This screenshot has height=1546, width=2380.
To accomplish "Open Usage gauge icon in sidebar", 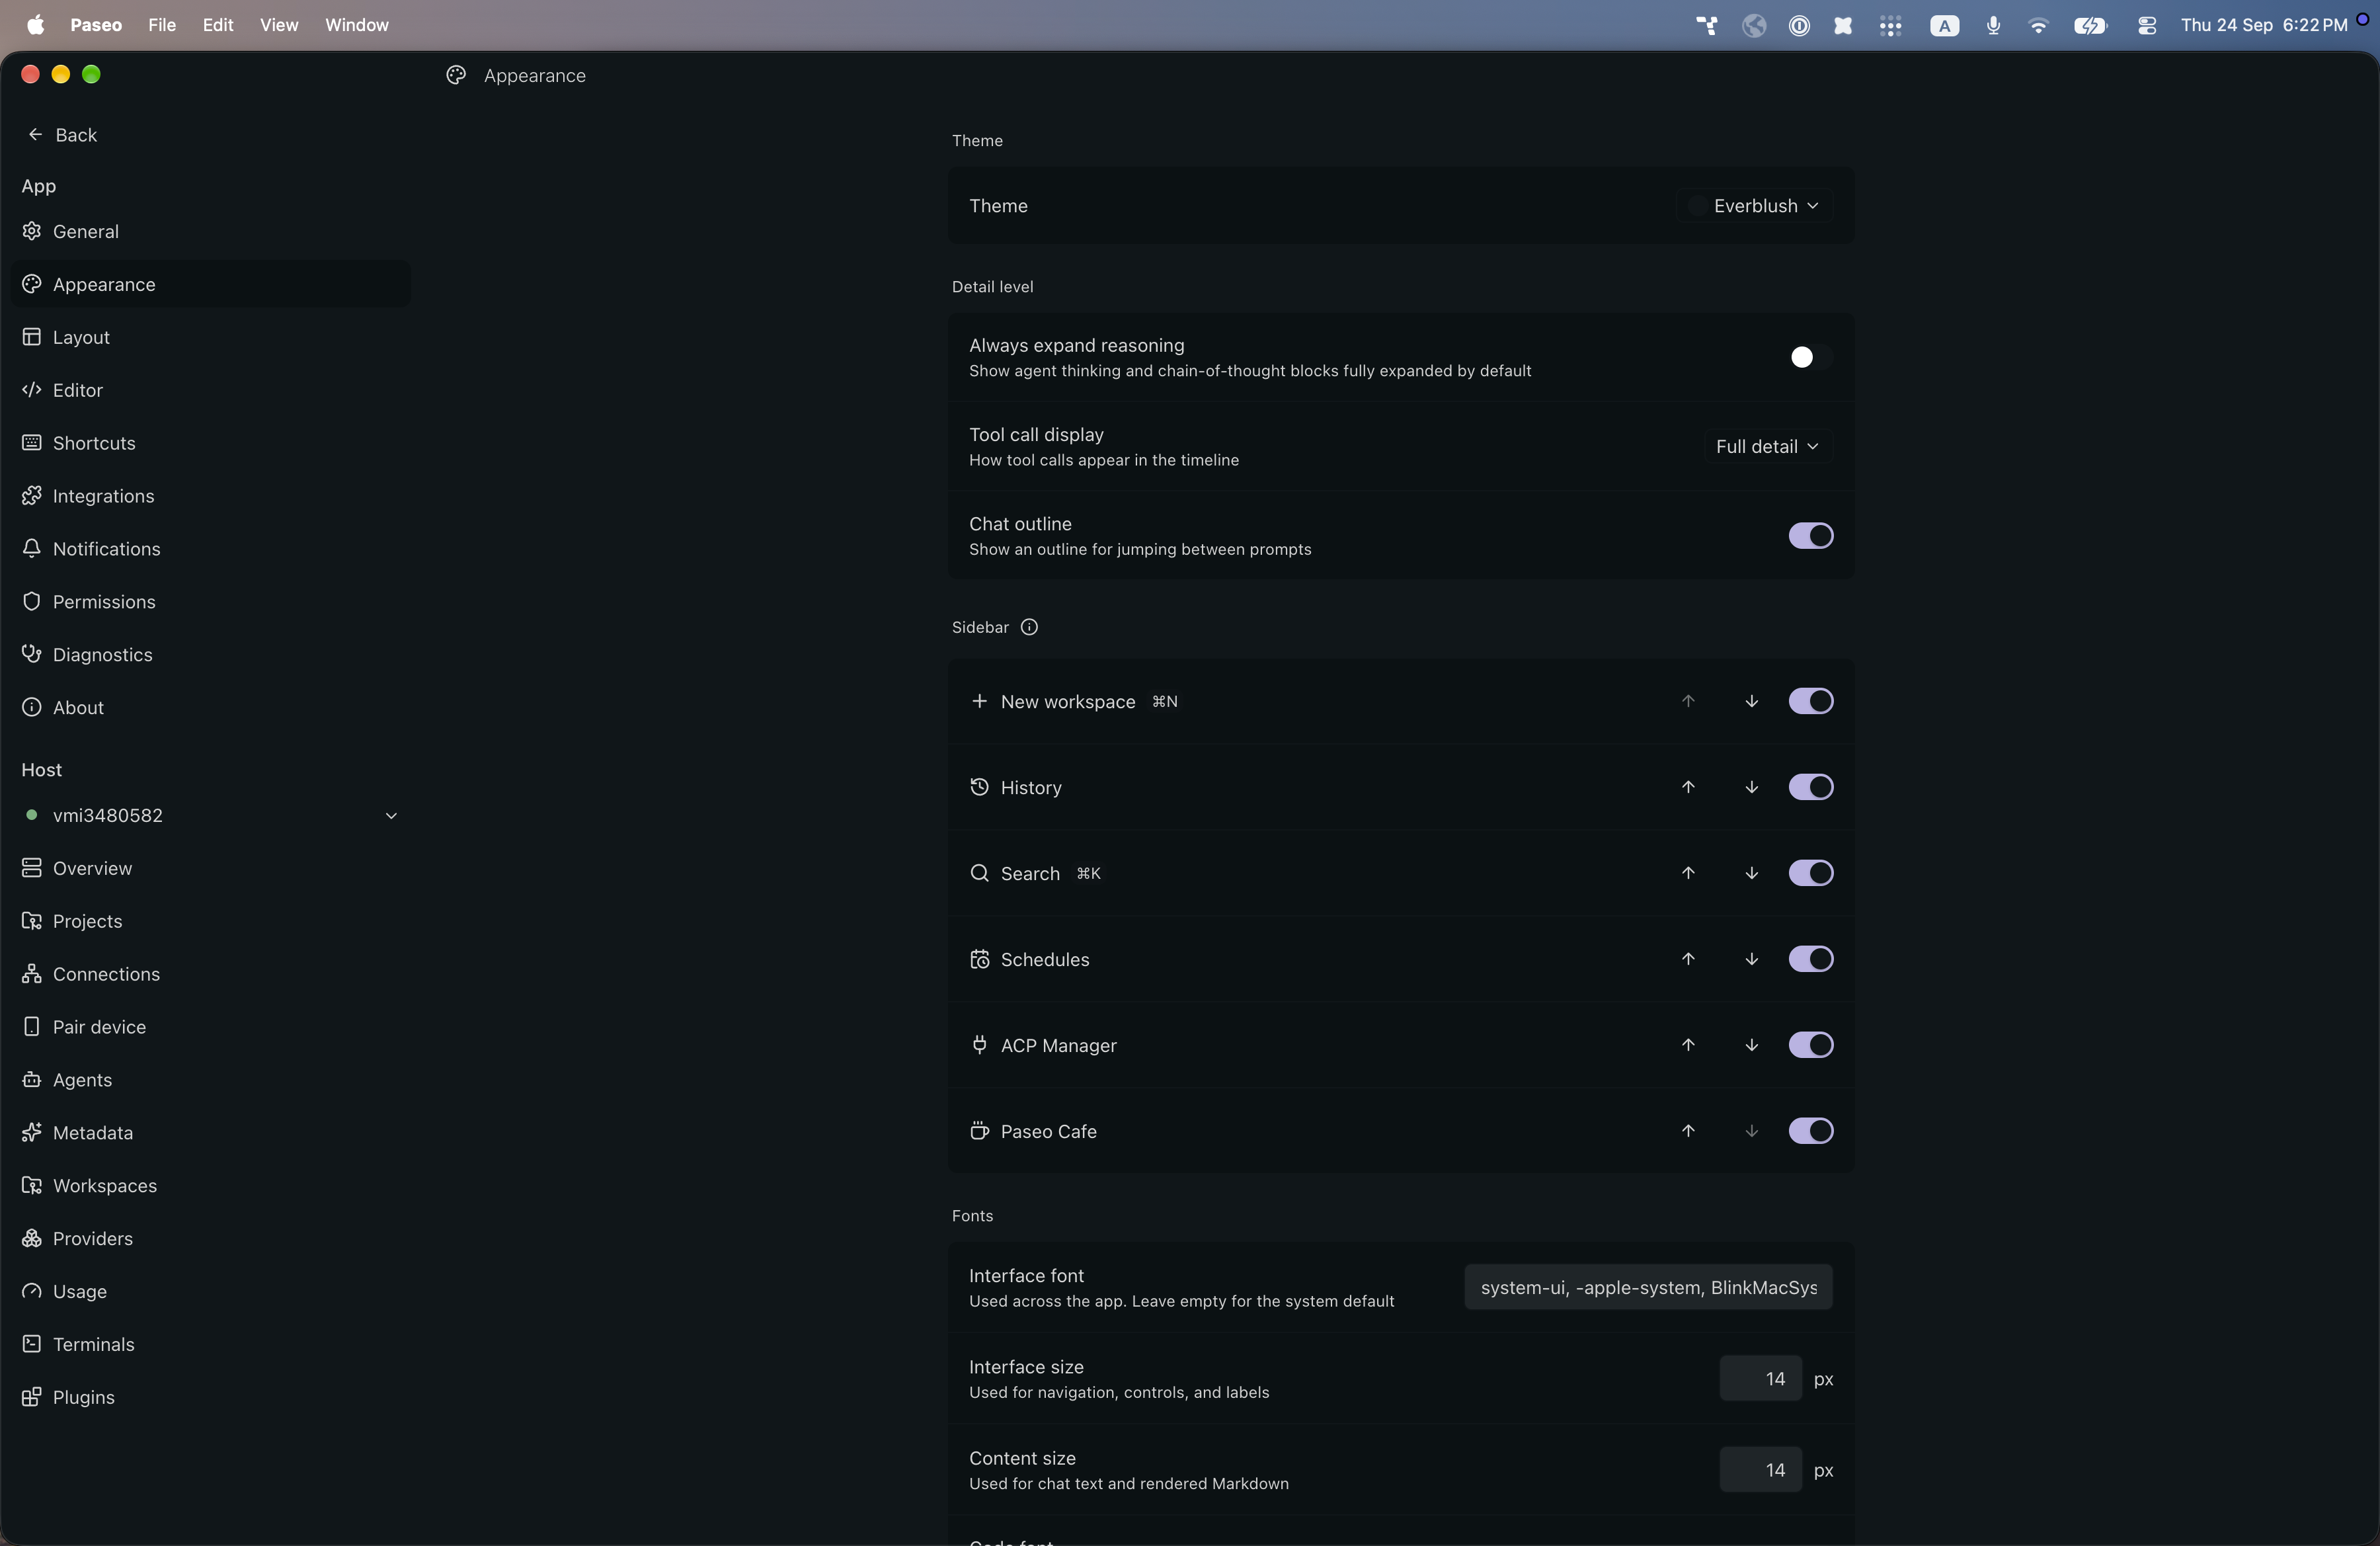I will click(32, 1290).
